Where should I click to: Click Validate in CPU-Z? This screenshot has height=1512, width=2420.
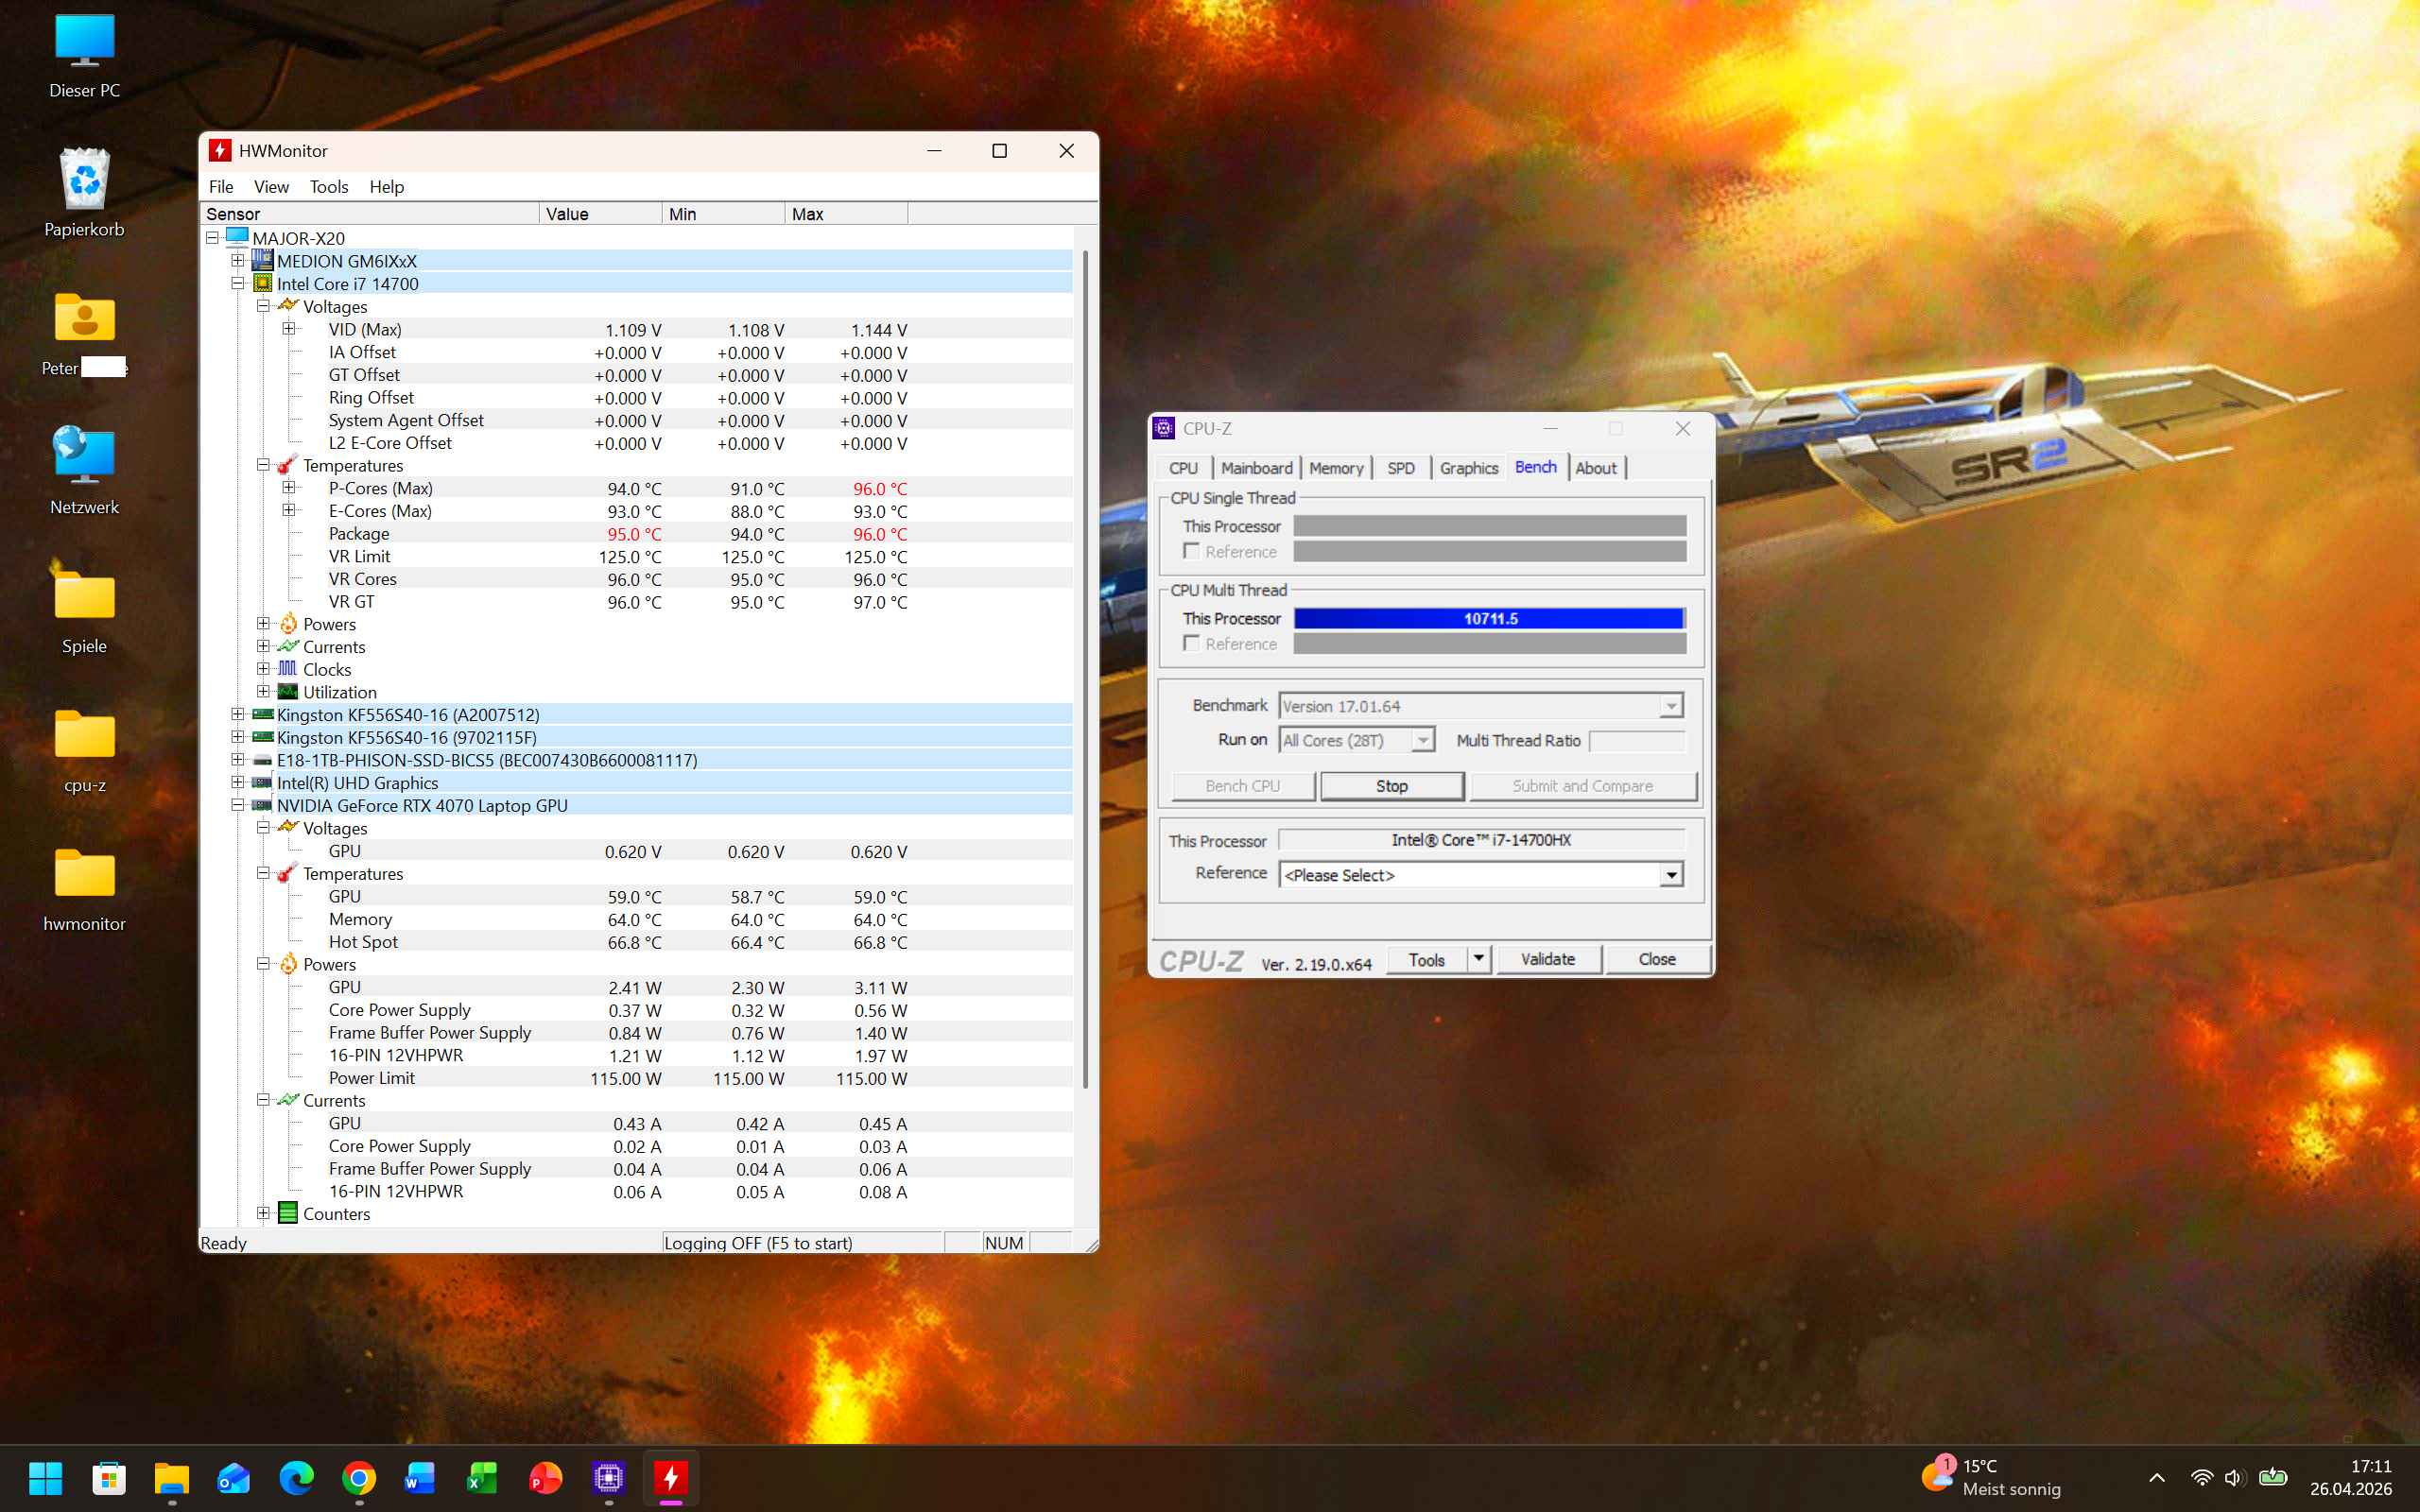[1548, 959]
